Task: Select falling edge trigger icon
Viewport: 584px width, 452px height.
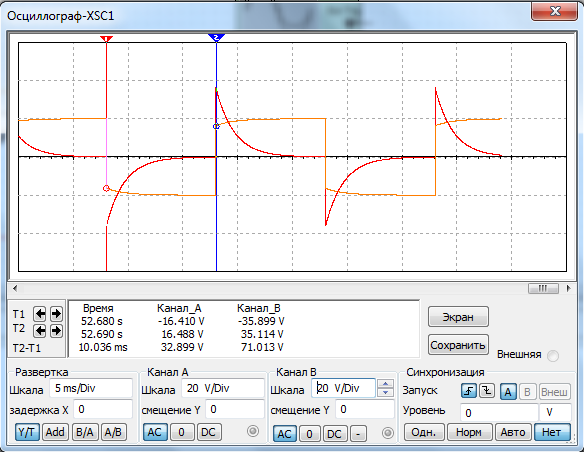Action: coord(486,391)
